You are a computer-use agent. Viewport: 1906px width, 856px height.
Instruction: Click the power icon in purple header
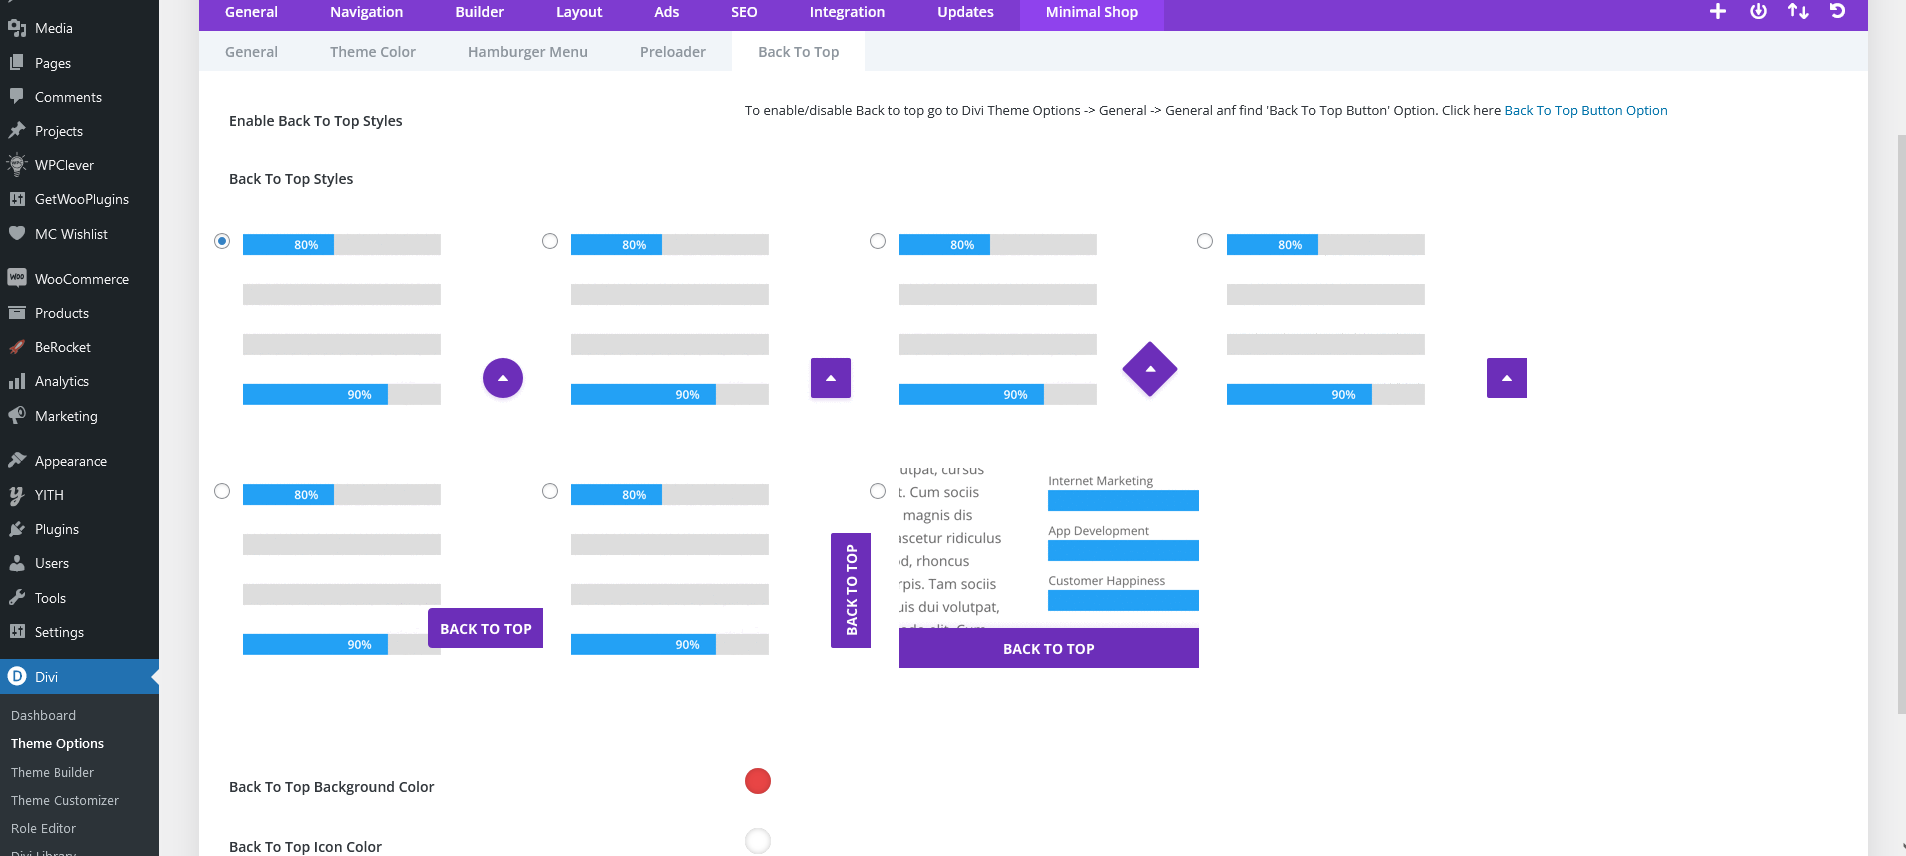tap(1758, 11)
